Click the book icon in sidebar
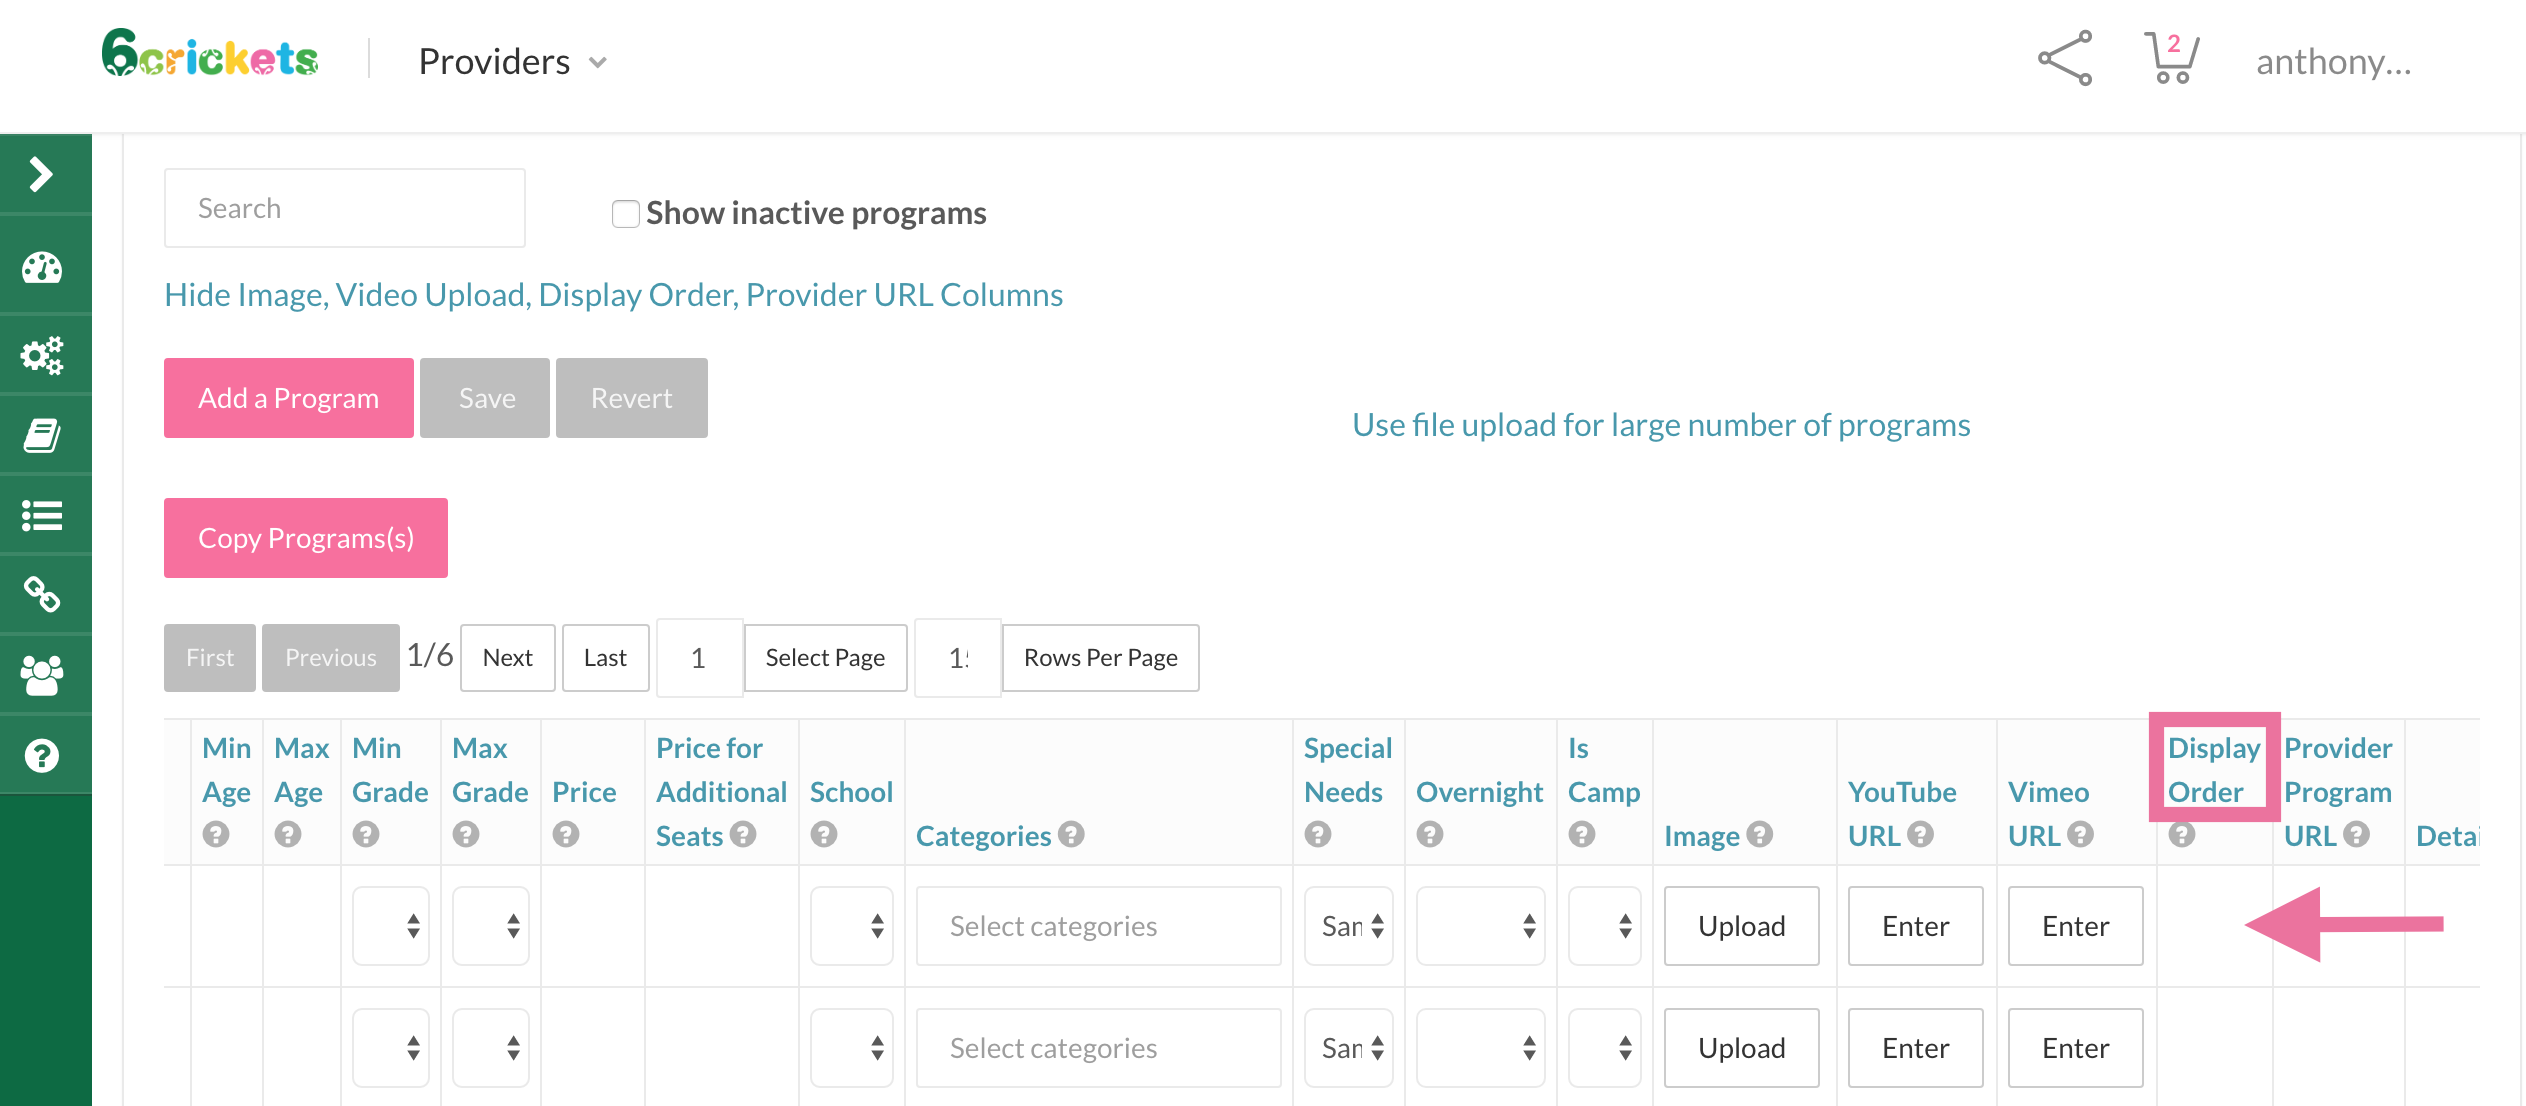The width and height of the screenshot is (2526, 1106). 42,436
